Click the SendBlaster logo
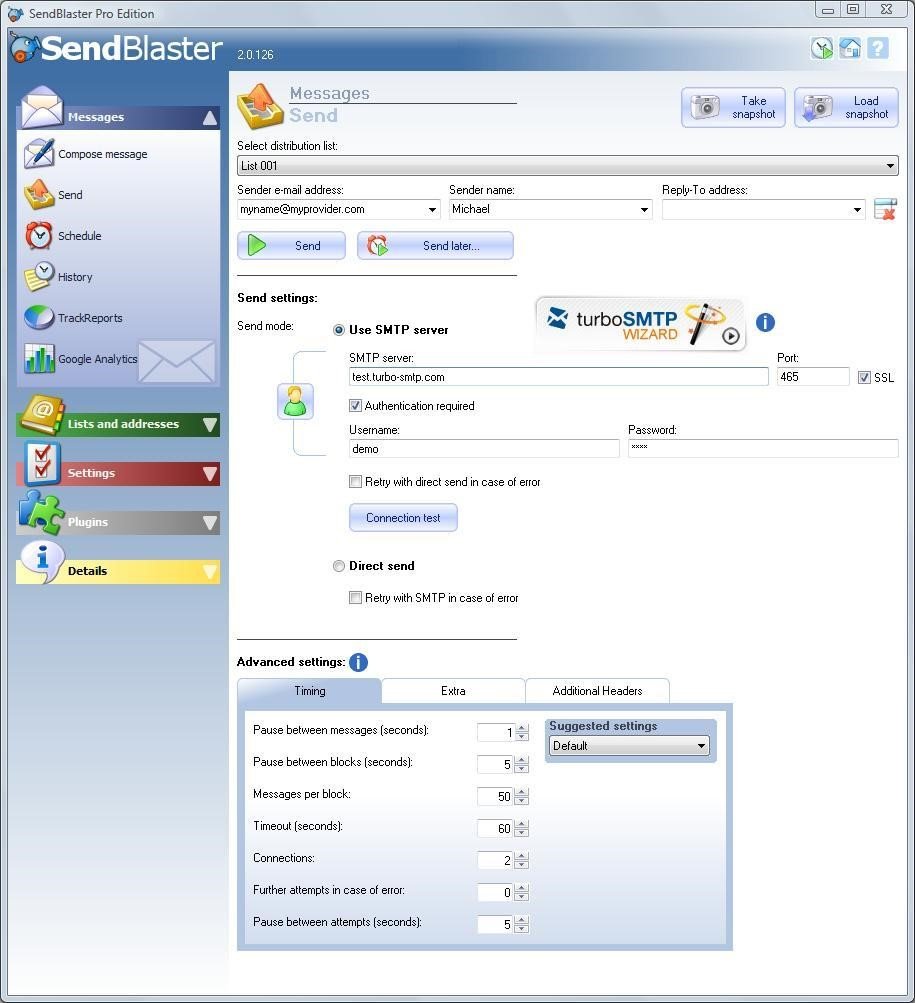 pyautogui.click(x=116, y=48)
